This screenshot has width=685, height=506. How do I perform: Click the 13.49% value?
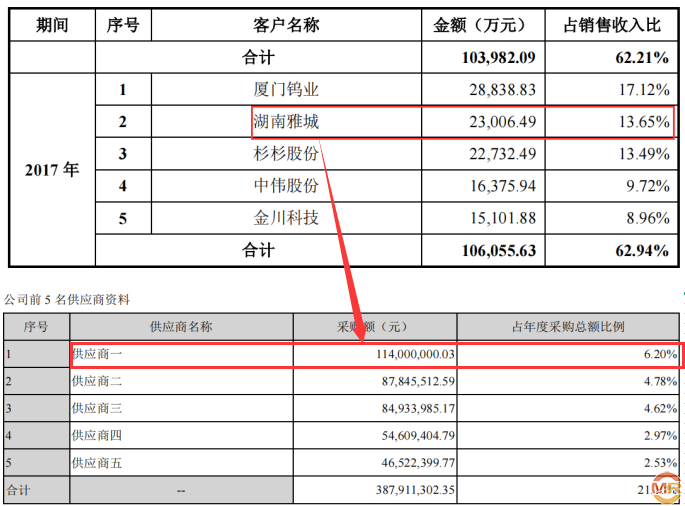[x=644, y=154]
